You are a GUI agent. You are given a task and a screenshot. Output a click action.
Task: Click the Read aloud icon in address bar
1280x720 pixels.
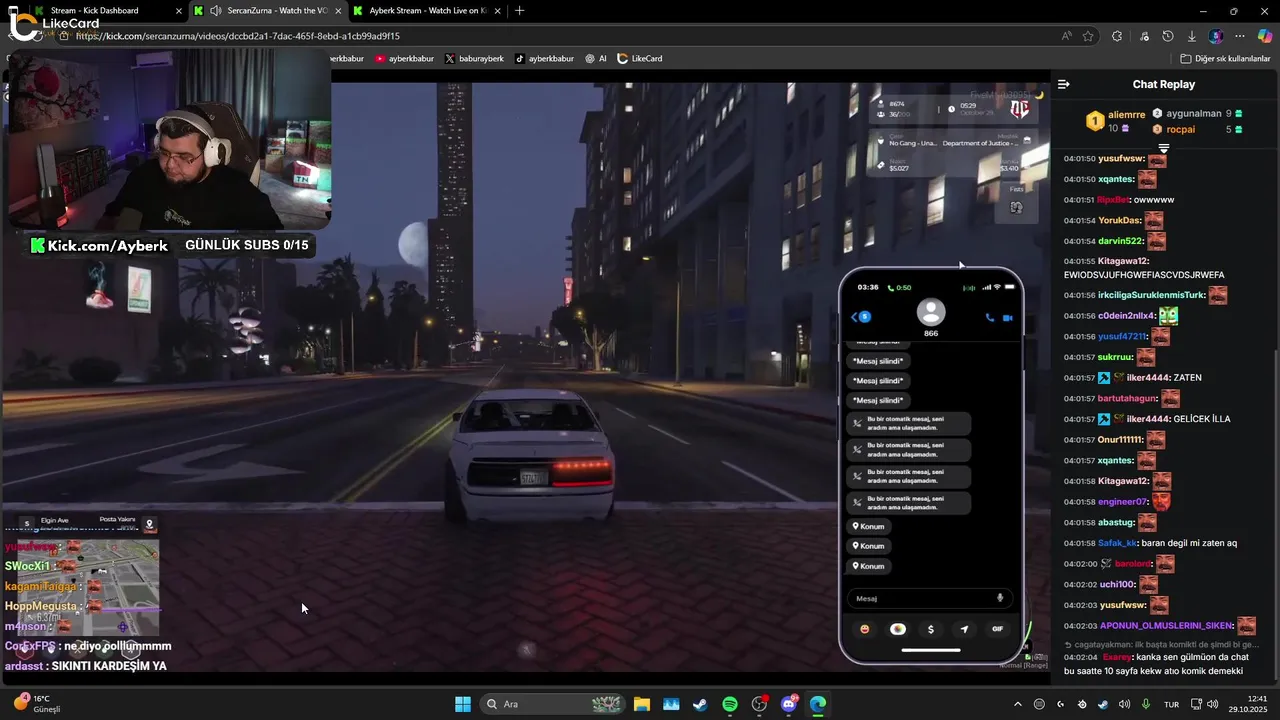[x=1067, y=36]
